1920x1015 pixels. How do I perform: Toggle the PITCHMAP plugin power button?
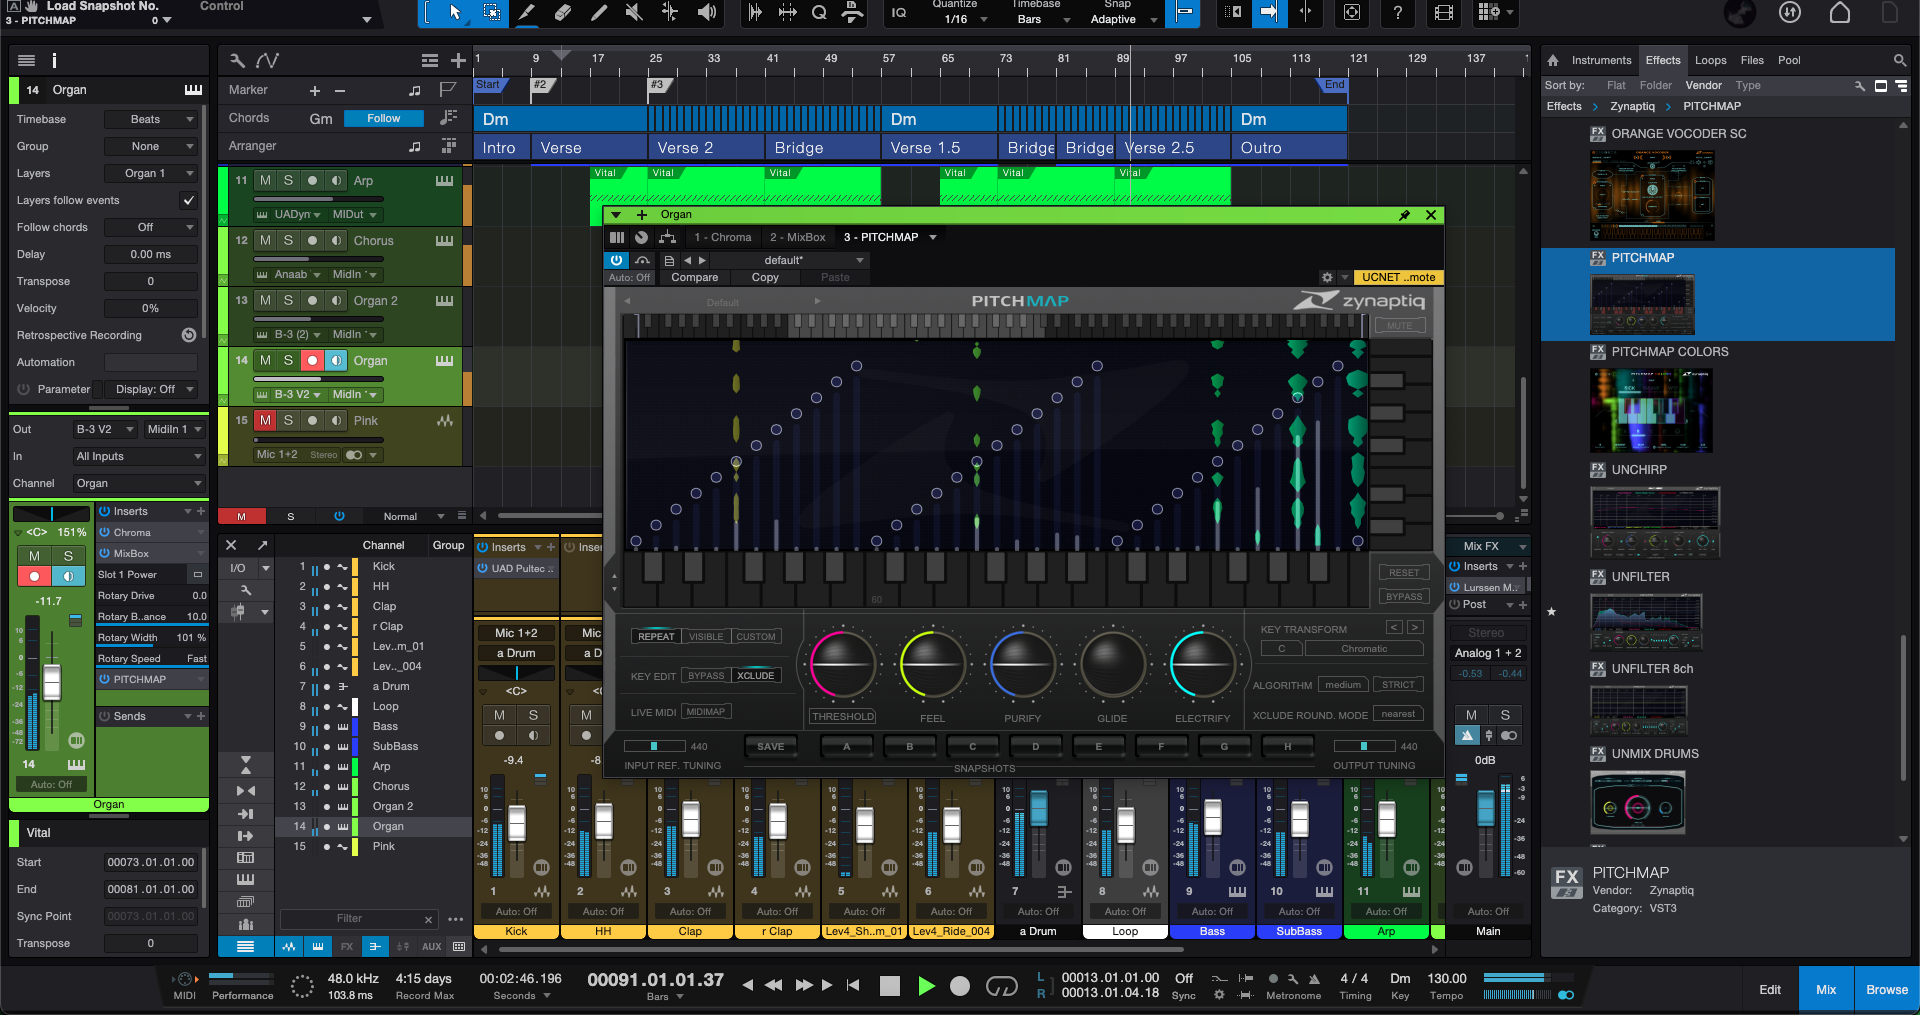(x=616, y=260)
